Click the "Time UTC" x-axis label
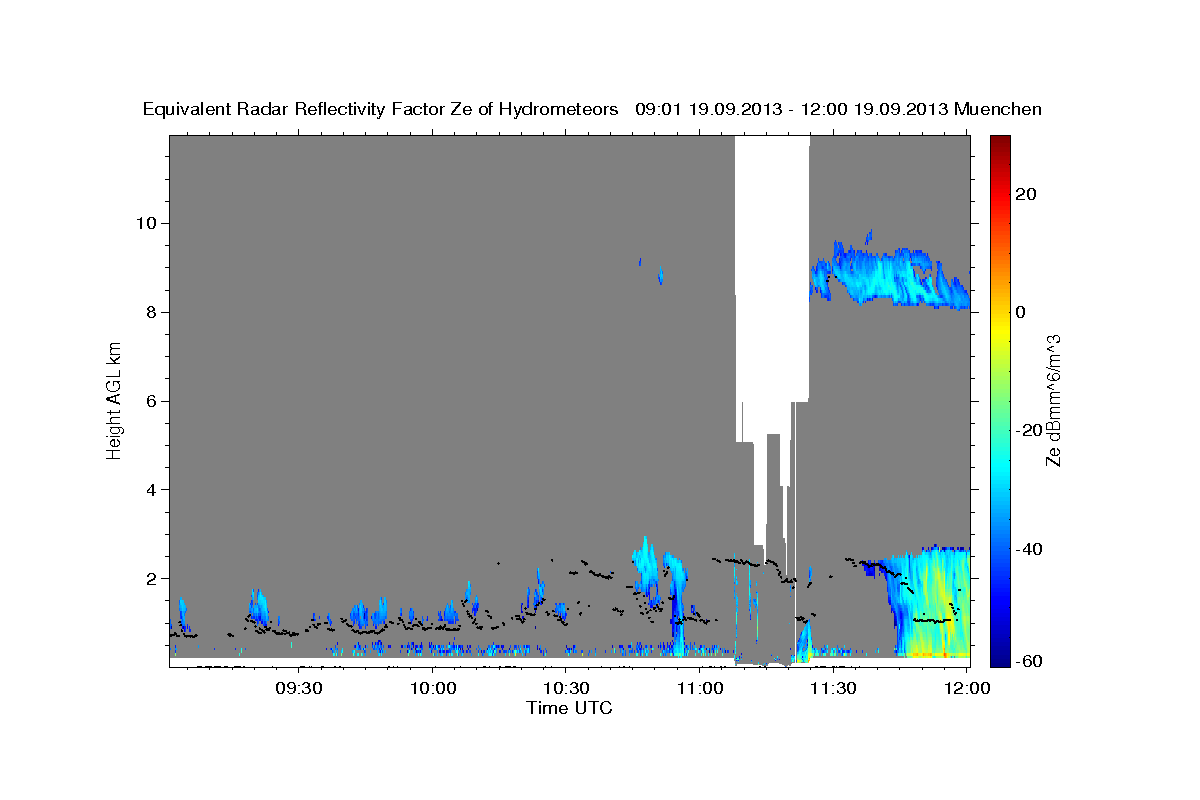This screenshot has width=1200, height=800. tap(570, 708)
